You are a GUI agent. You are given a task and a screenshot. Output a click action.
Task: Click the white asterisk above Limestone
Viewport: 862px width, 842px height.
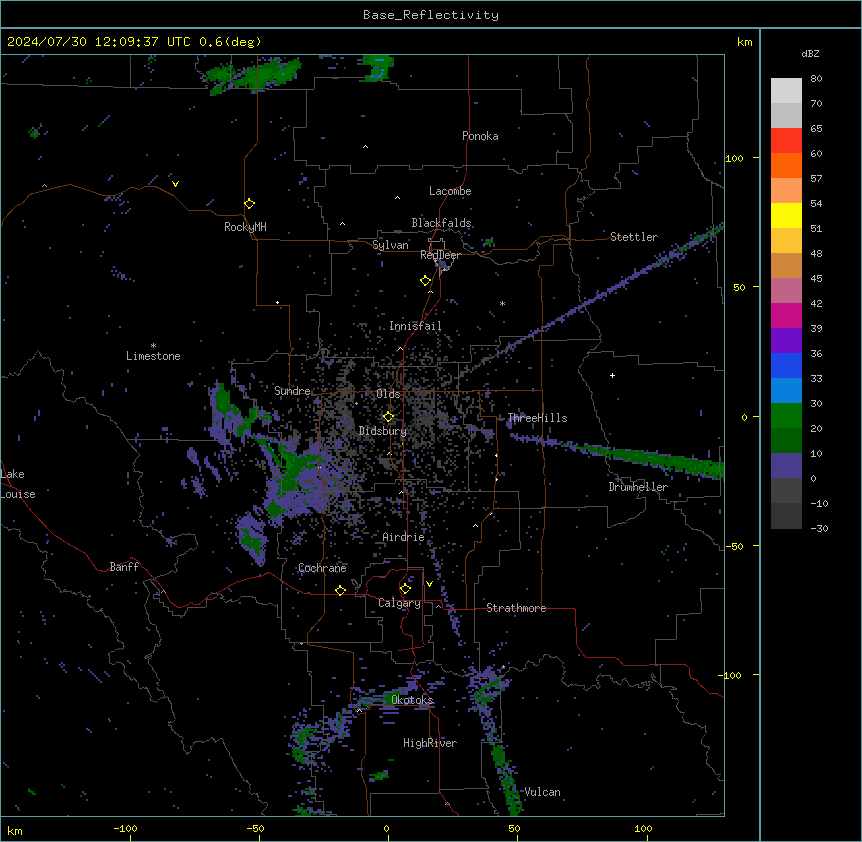click(153, 346)
